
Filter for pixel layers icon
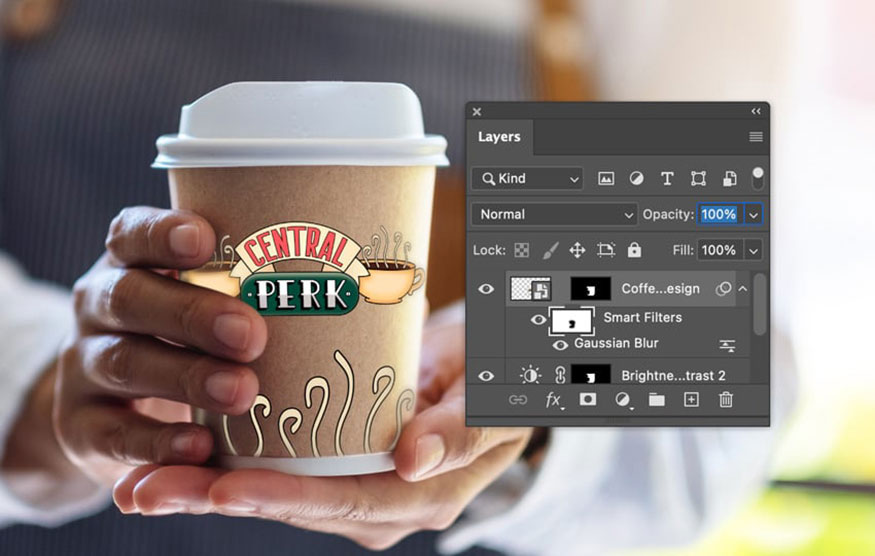pos(606,179)
